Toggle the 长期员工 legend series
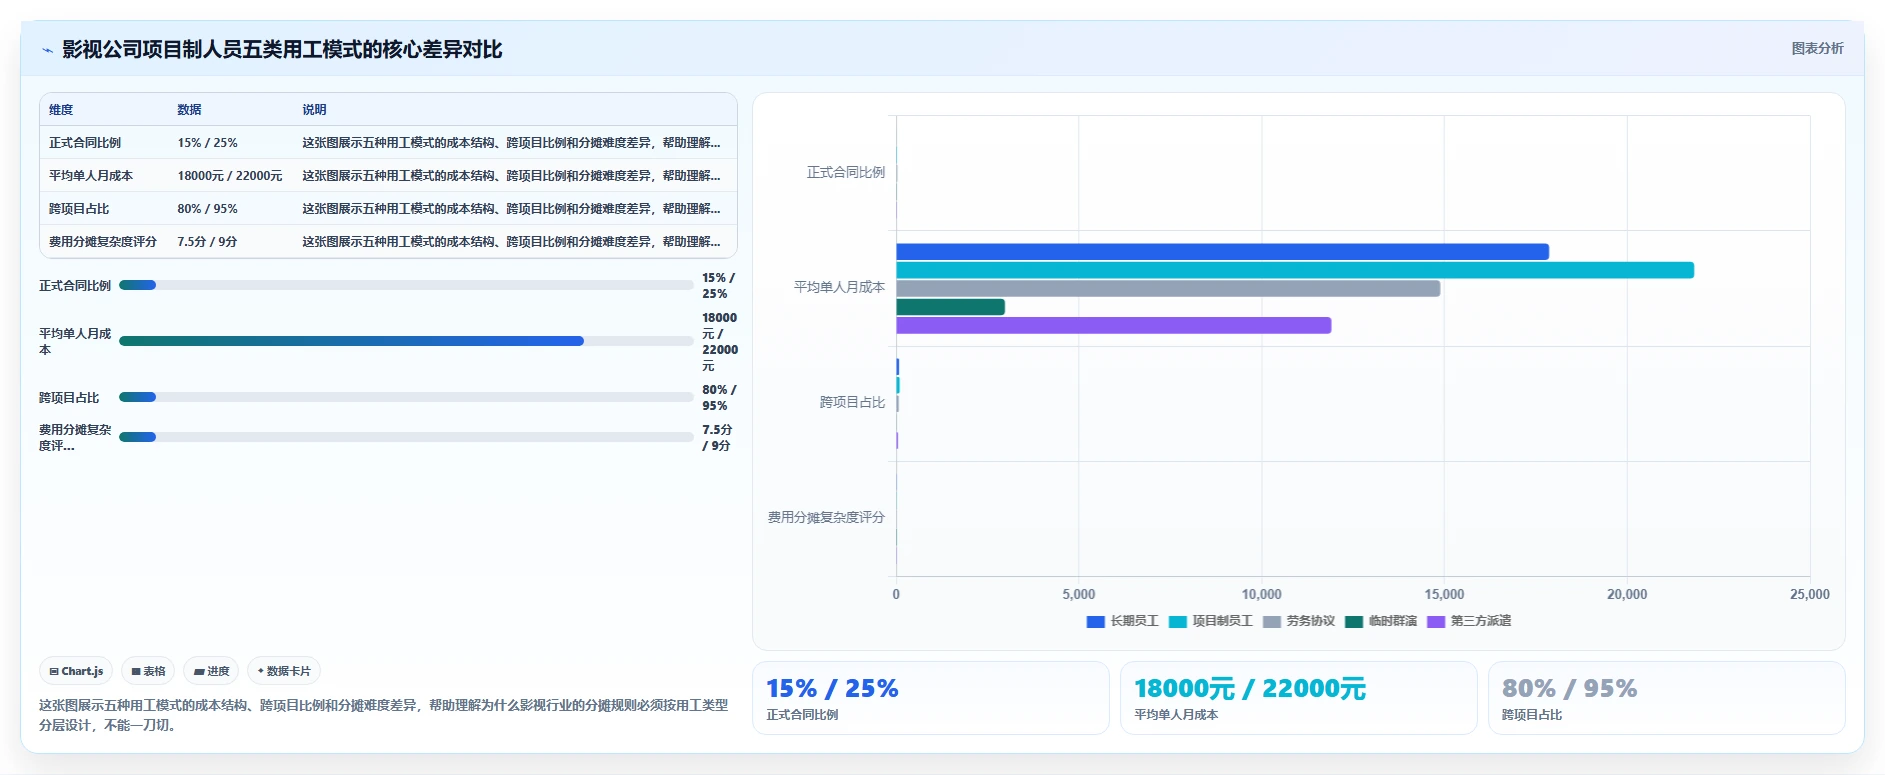Screen dimensions: 1885x775 pyautogui.click(x=1122, y=621)
